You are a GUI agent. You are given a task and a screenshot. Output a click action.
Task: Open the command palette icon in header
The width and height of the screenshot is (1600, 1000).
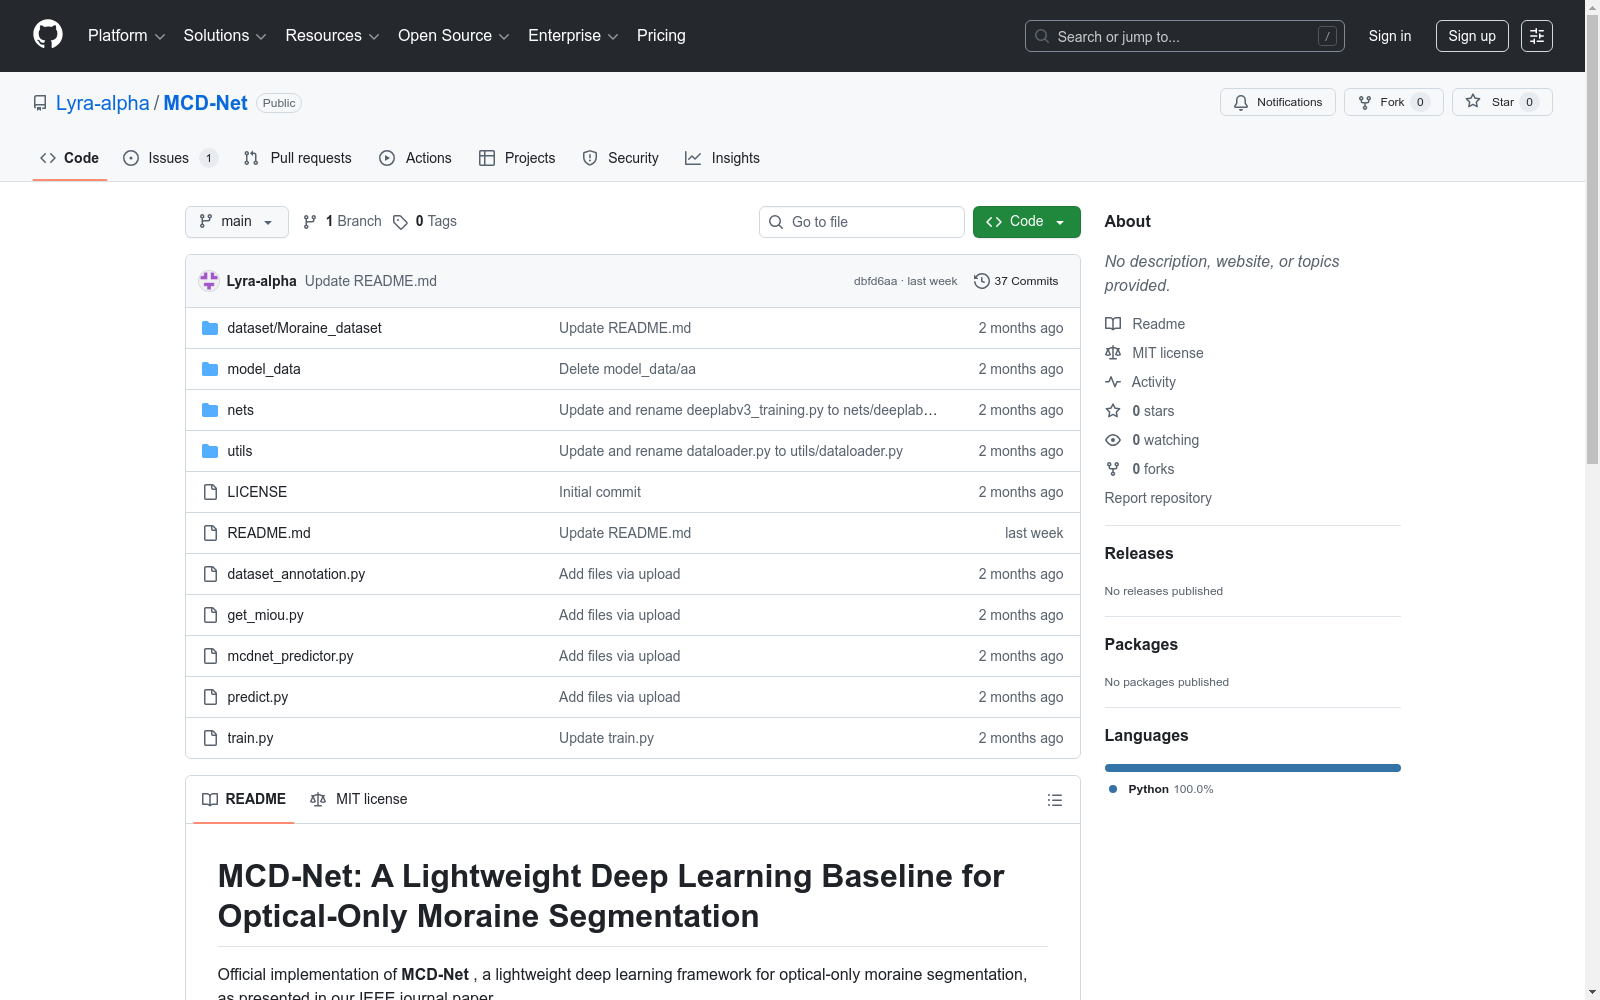pos(1536,36)
